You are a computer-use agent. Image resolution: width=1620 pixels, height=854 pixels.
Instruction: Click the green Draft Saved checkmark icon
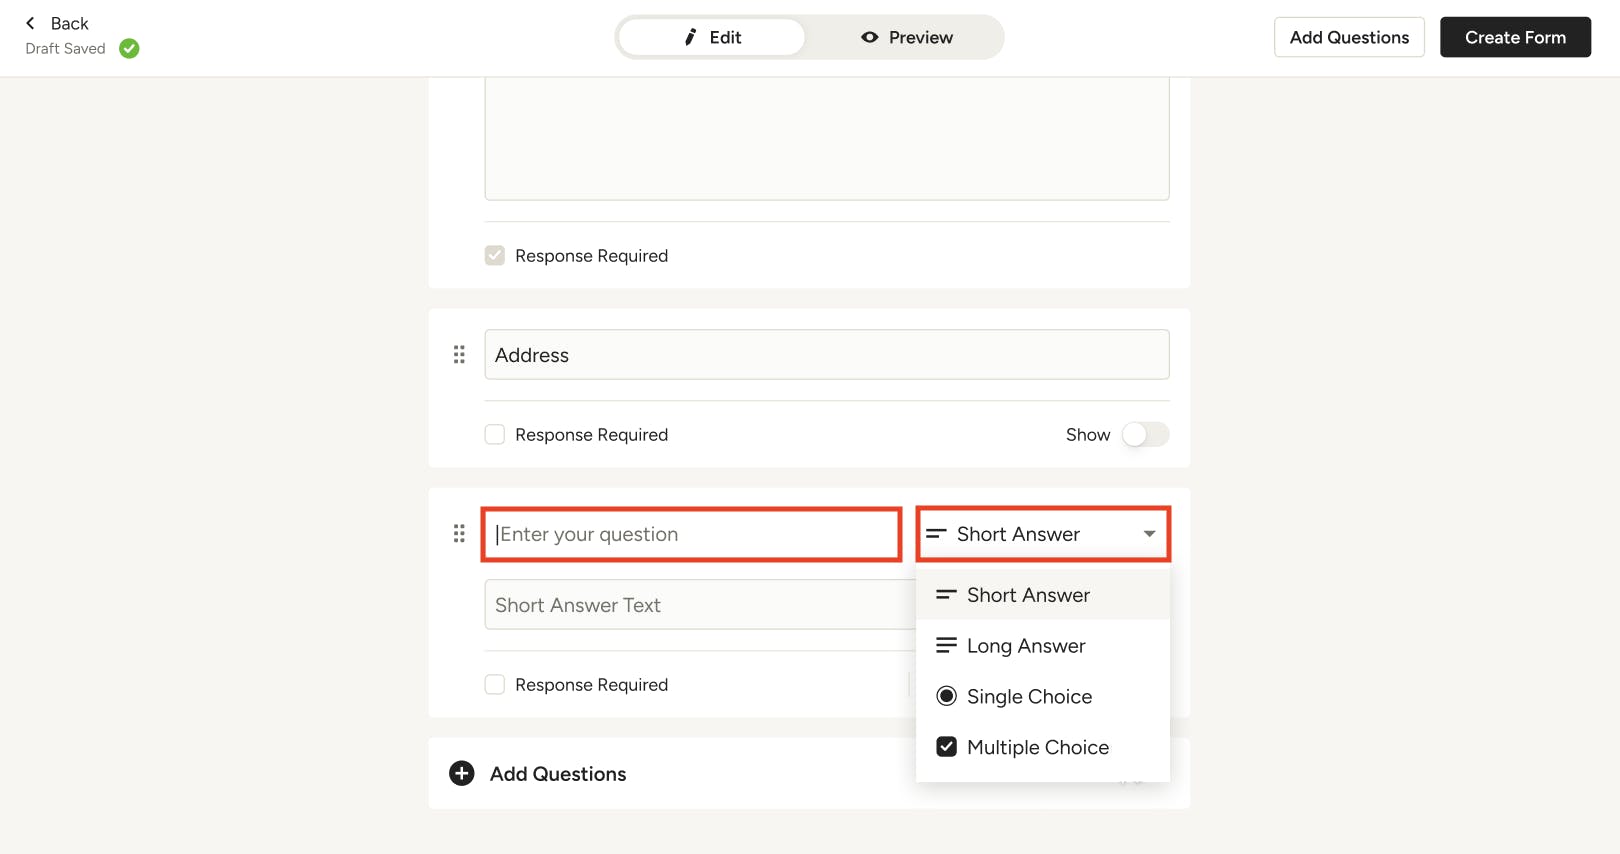tap(129, 48)
